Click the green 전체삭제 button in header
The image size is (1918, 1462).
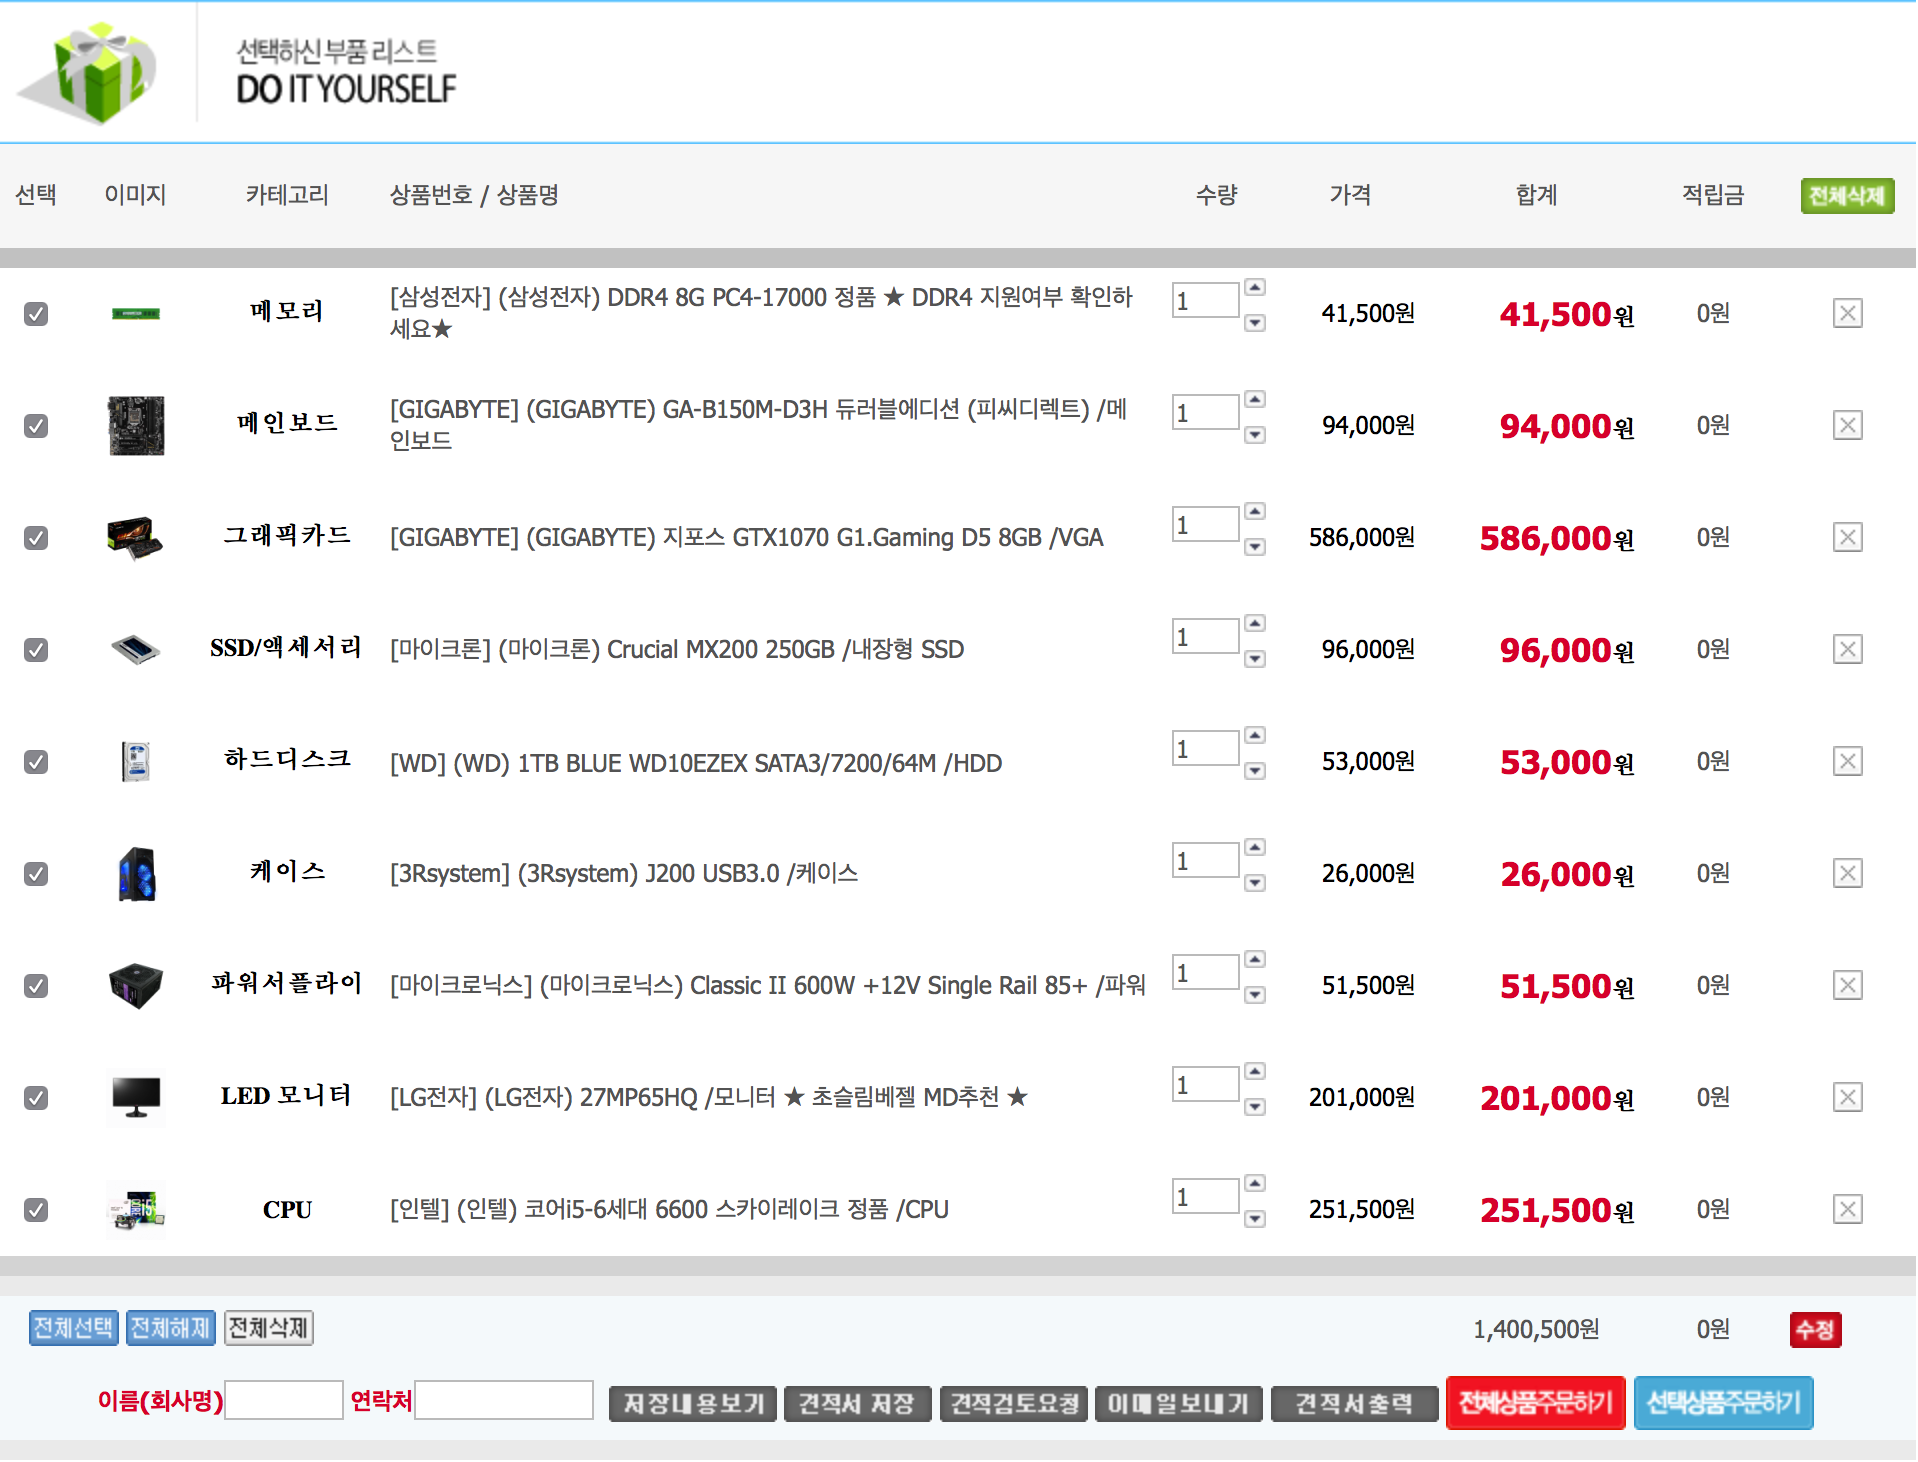(x=1846, y=196)
